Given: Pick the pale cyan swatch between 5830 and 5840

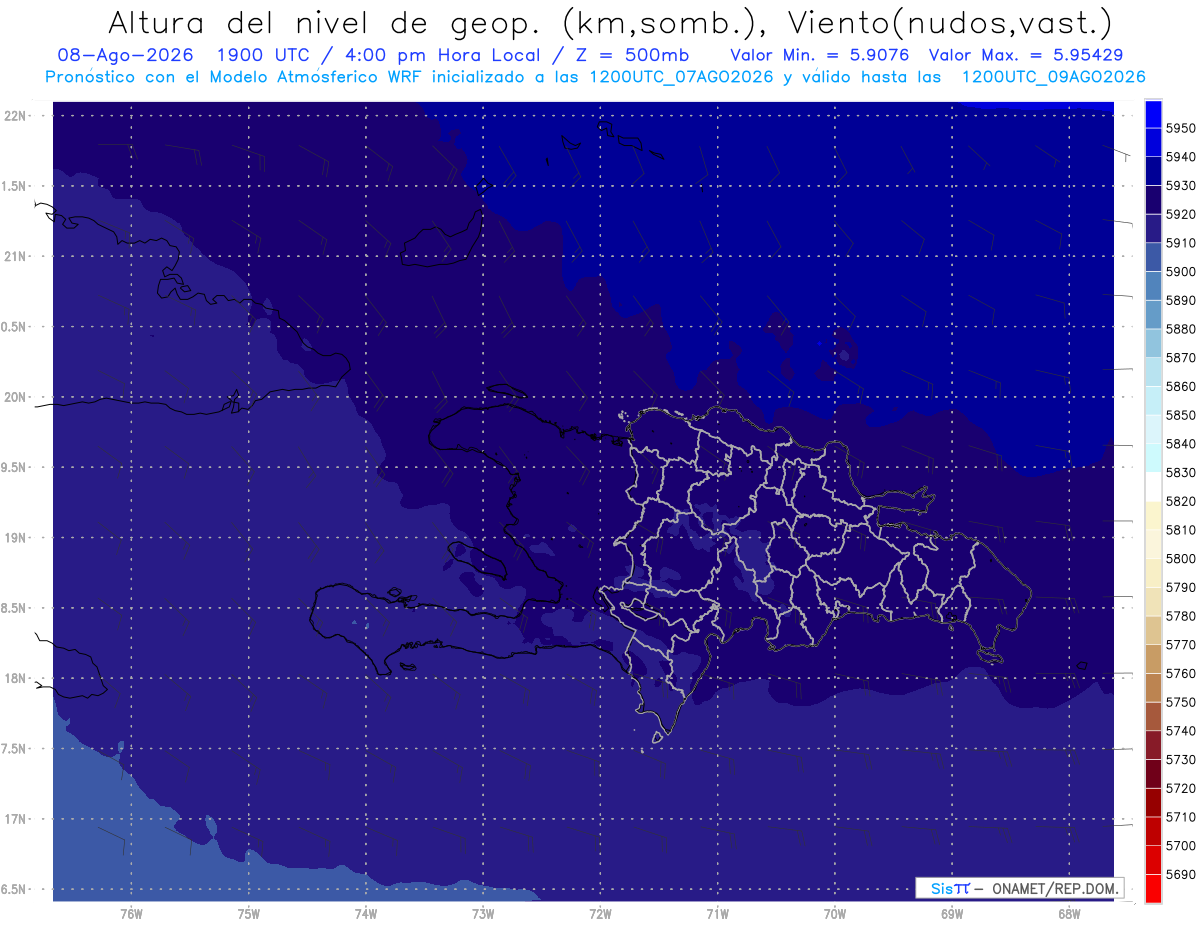Looking at the screenshot, I should pyautogui.click(x=1153, y=459).
